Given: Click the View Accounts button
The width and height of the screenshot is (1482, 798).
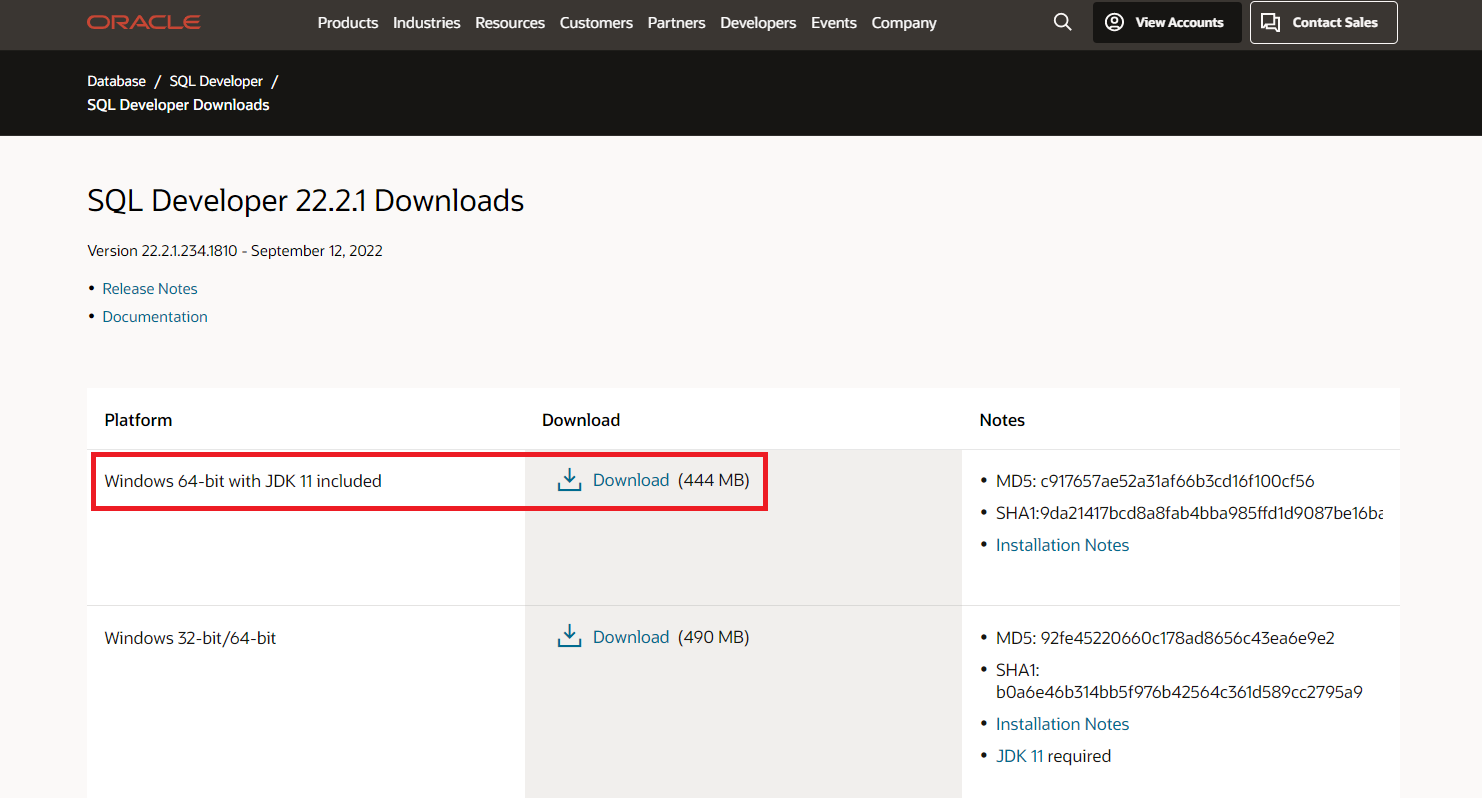Looking at the screenshot, I should [x=1167, y=22].
